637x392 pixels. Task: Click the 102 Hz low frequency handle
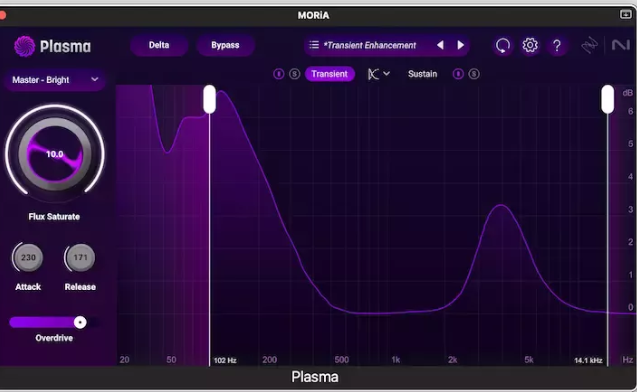coord(210,99)
